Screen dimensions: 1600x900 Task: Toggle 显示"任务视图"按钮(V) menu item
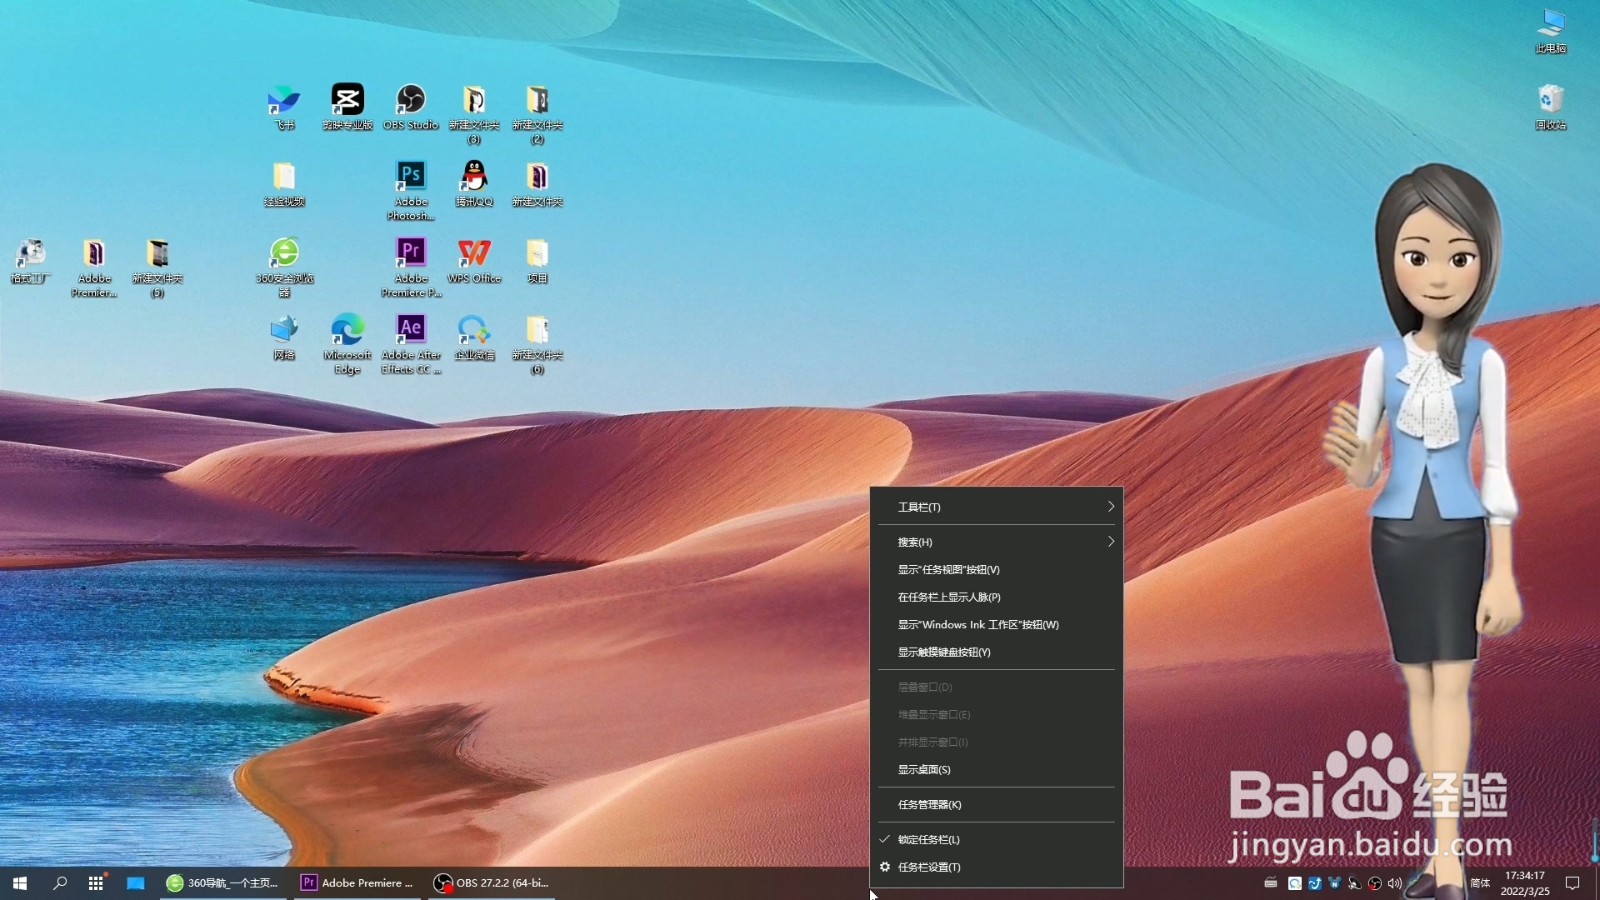pos(996,569)
